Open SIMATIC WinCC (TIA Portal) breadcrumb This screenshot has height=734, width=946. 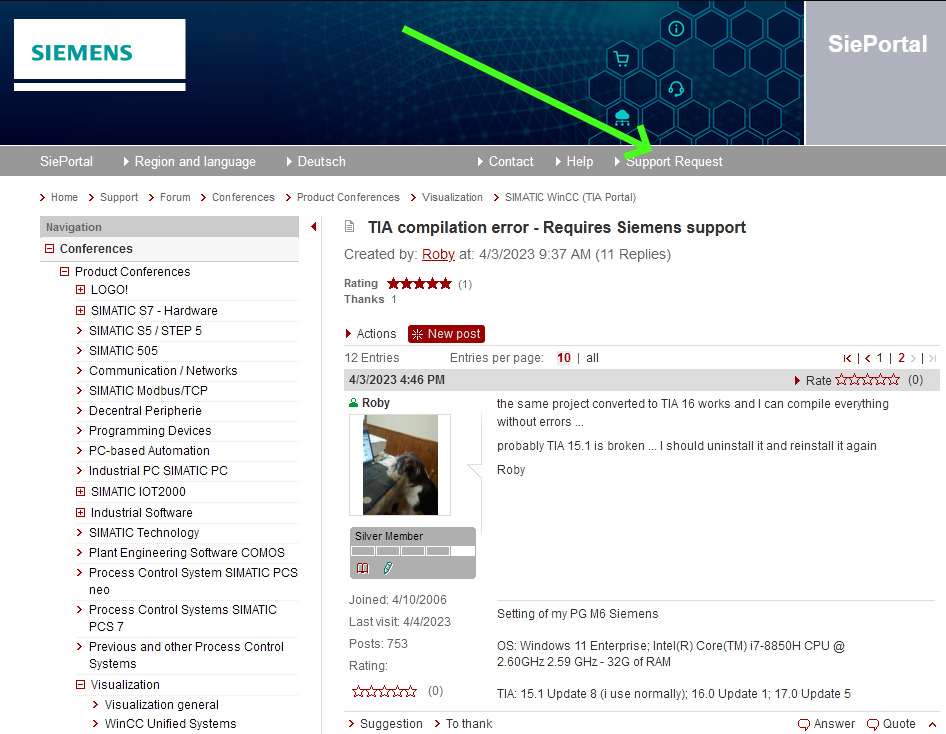click(570, 197)
